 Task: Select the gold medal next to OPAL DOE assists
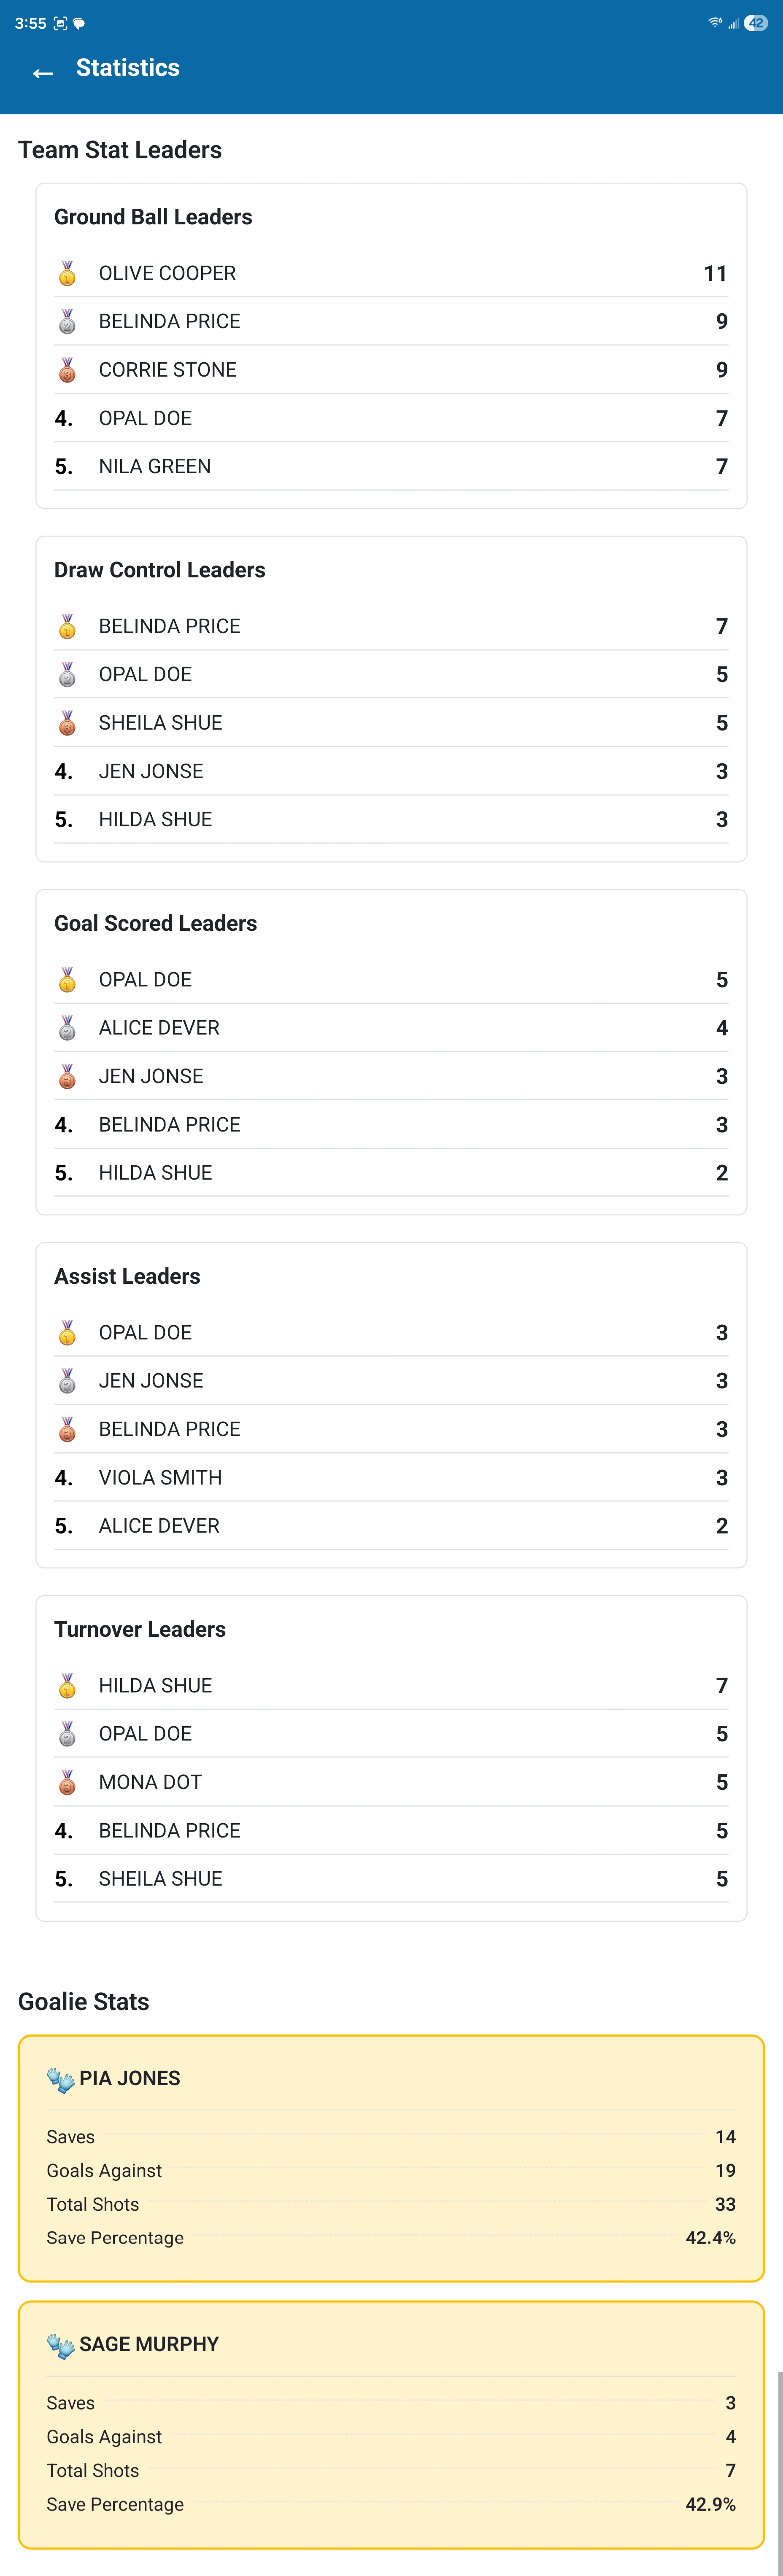click(x=66, y=1332)
